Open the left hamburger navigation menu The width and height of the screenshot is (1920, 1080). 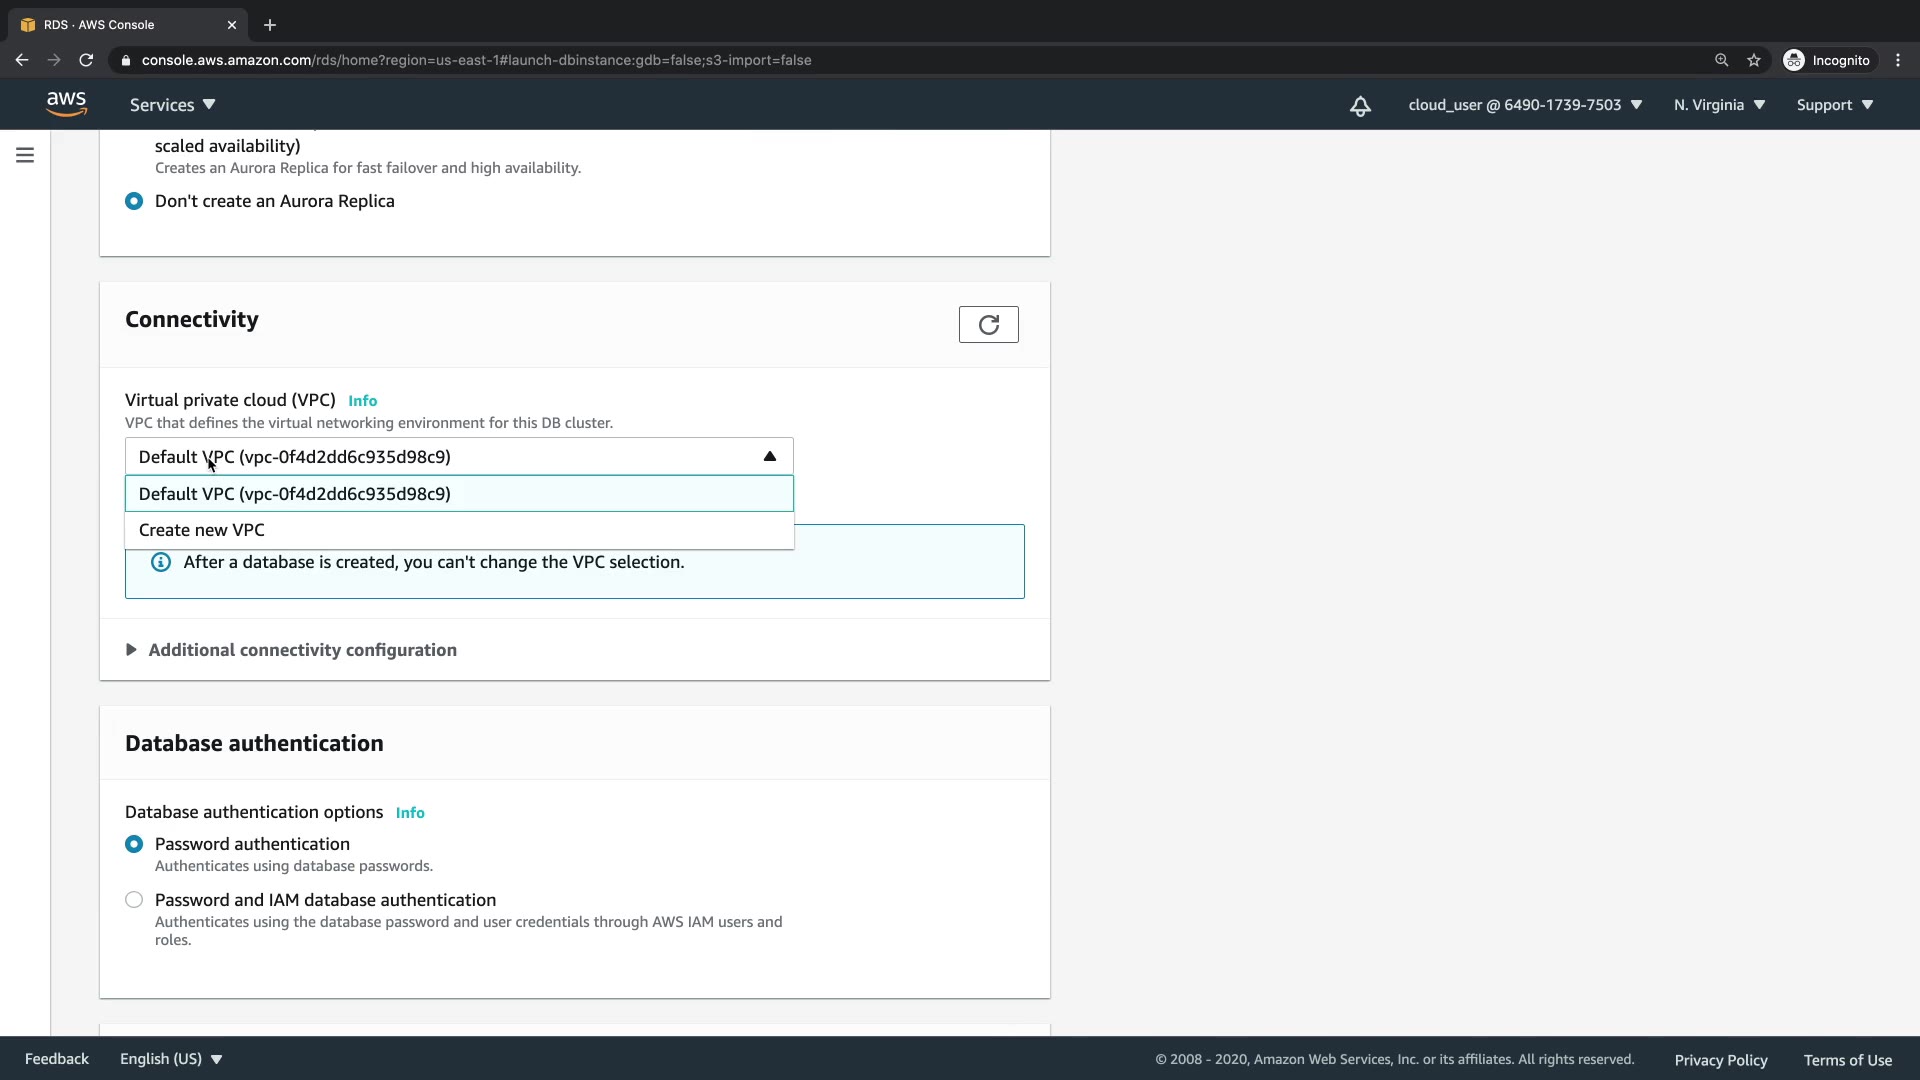pyautogui.click(x=25, y=155)
